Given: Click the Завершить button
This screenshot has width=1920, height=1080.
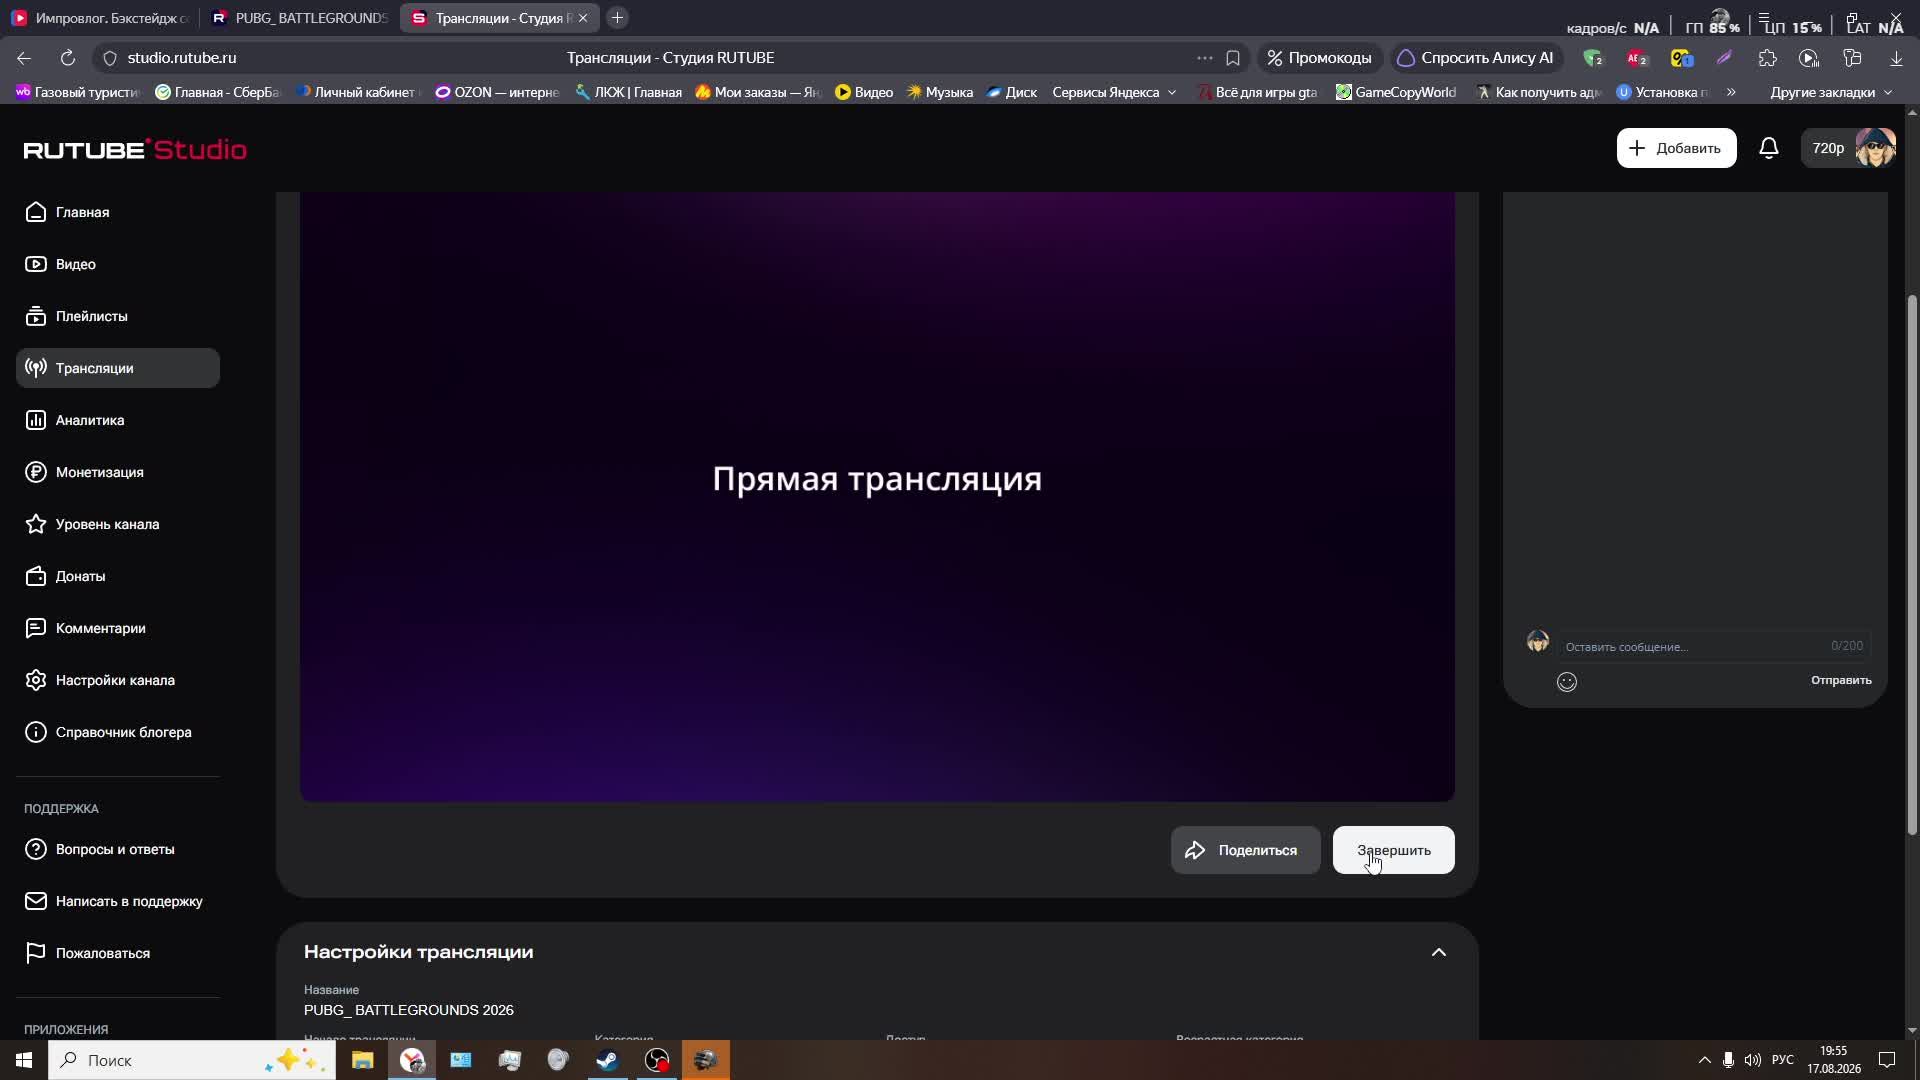Looking at the screenshot, I should (1393, 850).
